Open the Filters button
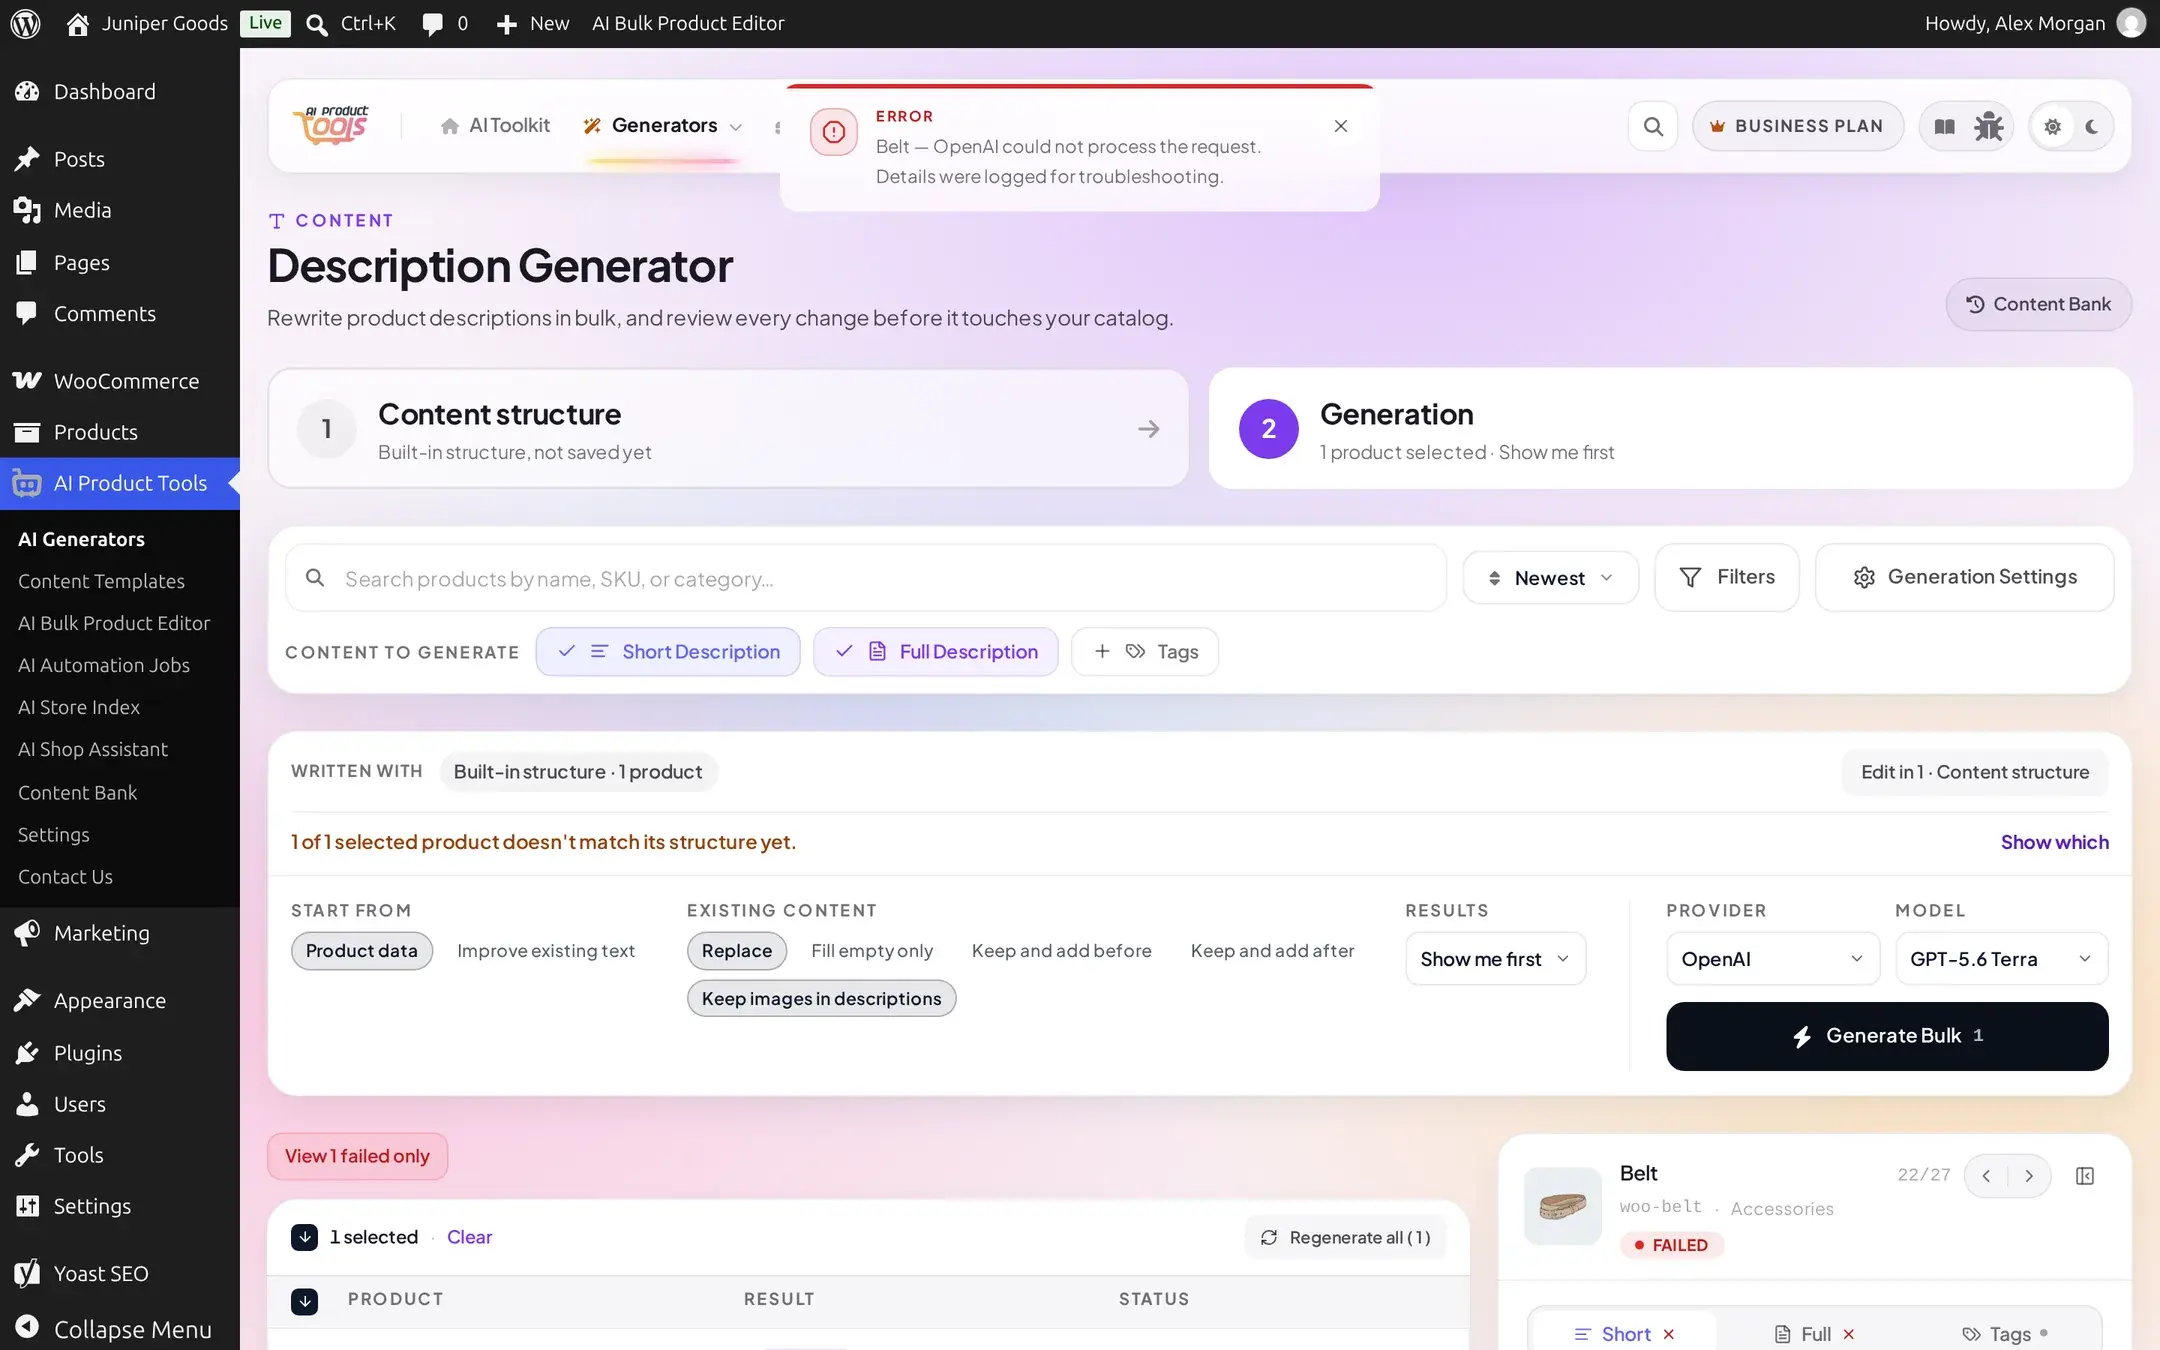Viewport: 2160px width, 1350px height. 1727,577
